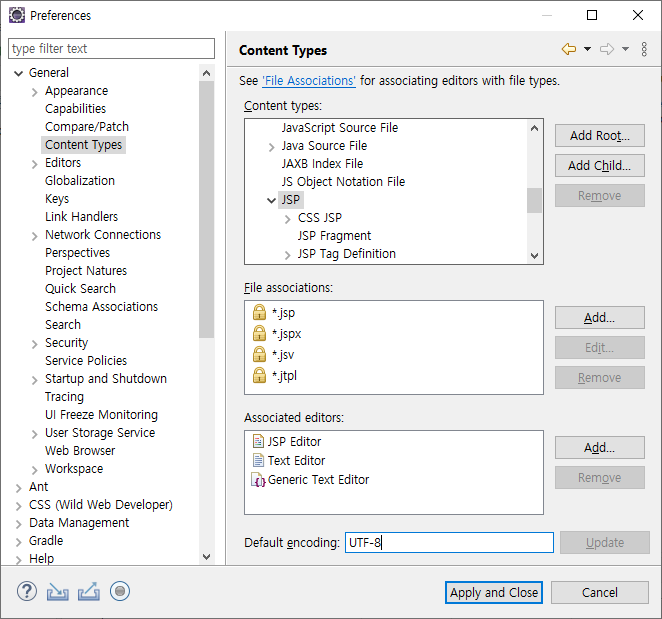The width and height of the screenshot is (662, 619).
Task: Expand the Security node
Action: coord(35,344)
